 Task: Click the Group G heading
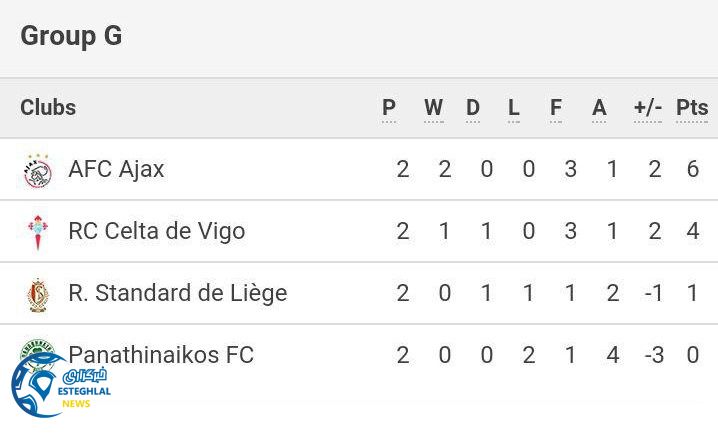71,36
